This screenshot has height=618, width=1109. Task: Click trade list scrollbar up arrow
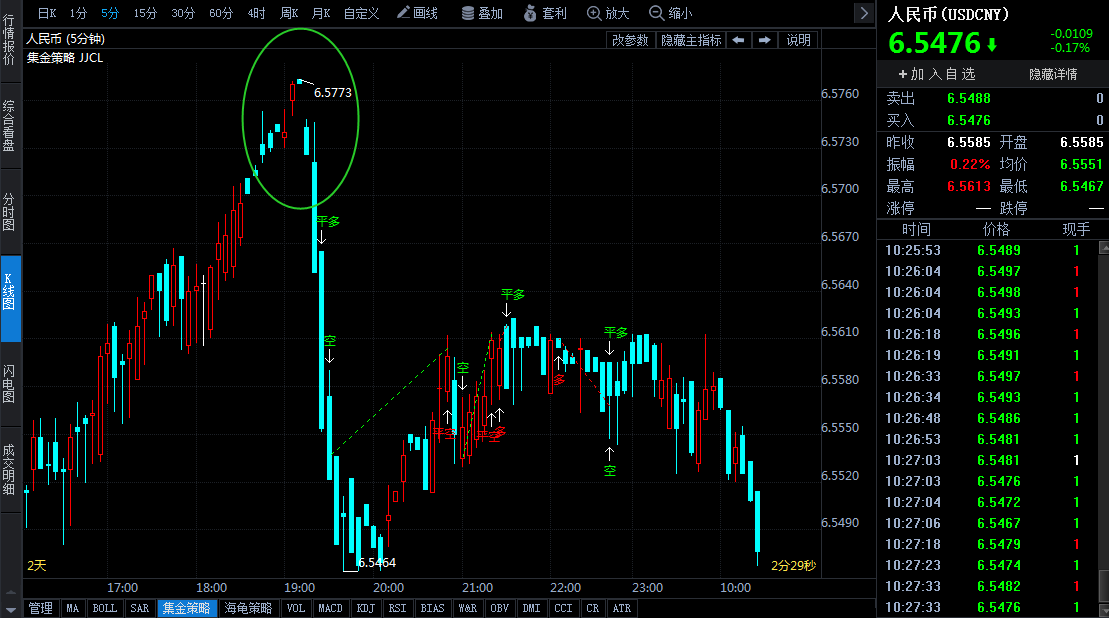[x=1104, y=247]
